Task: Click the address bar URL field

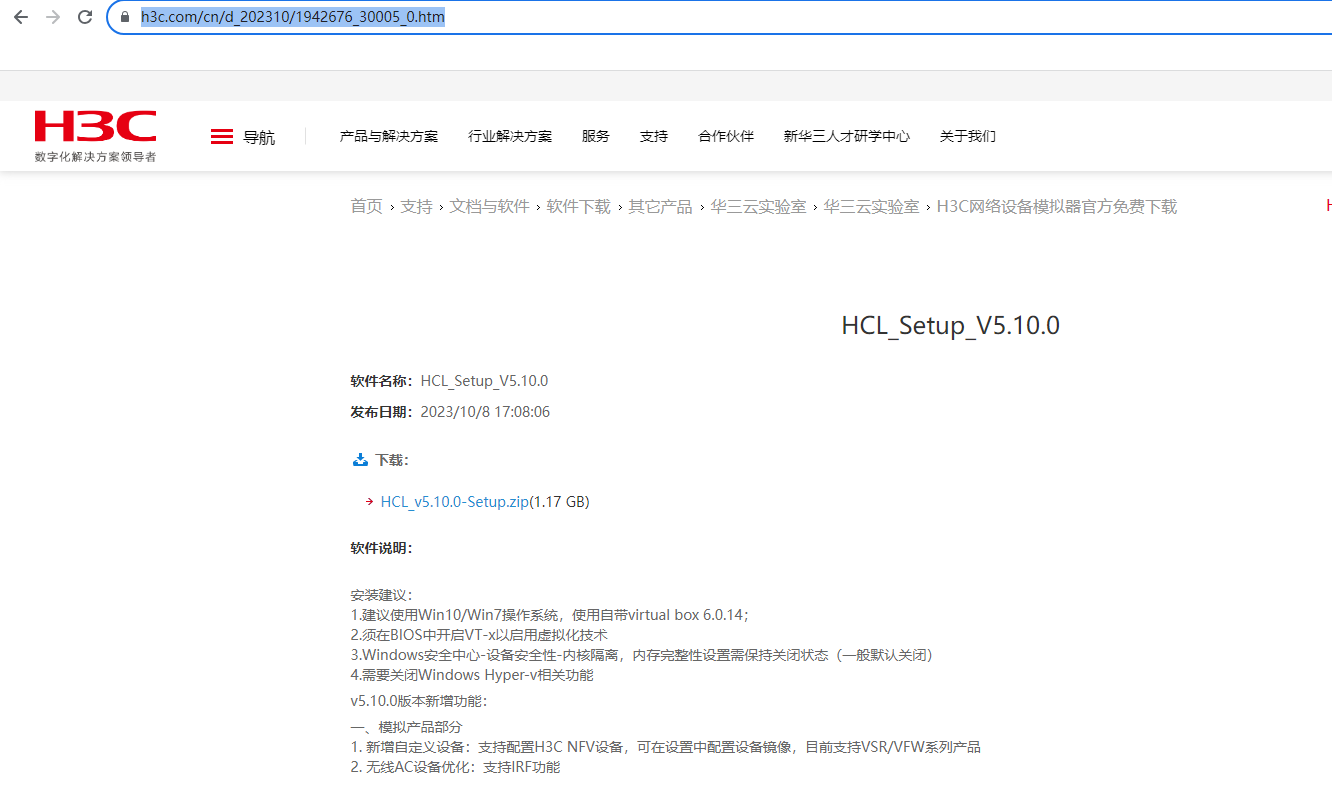Action: 718,17
